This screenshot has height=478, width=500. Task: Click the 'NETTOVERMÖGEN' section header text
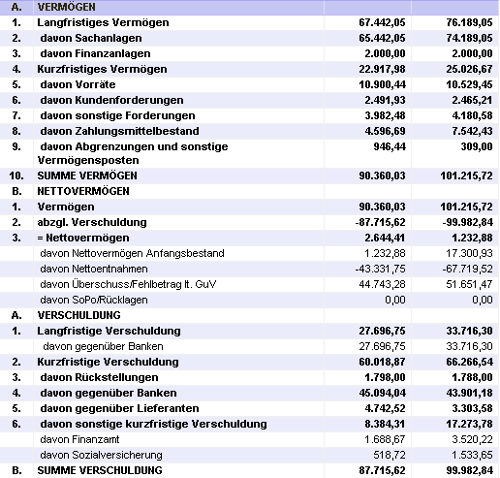(x=83, y=191)
